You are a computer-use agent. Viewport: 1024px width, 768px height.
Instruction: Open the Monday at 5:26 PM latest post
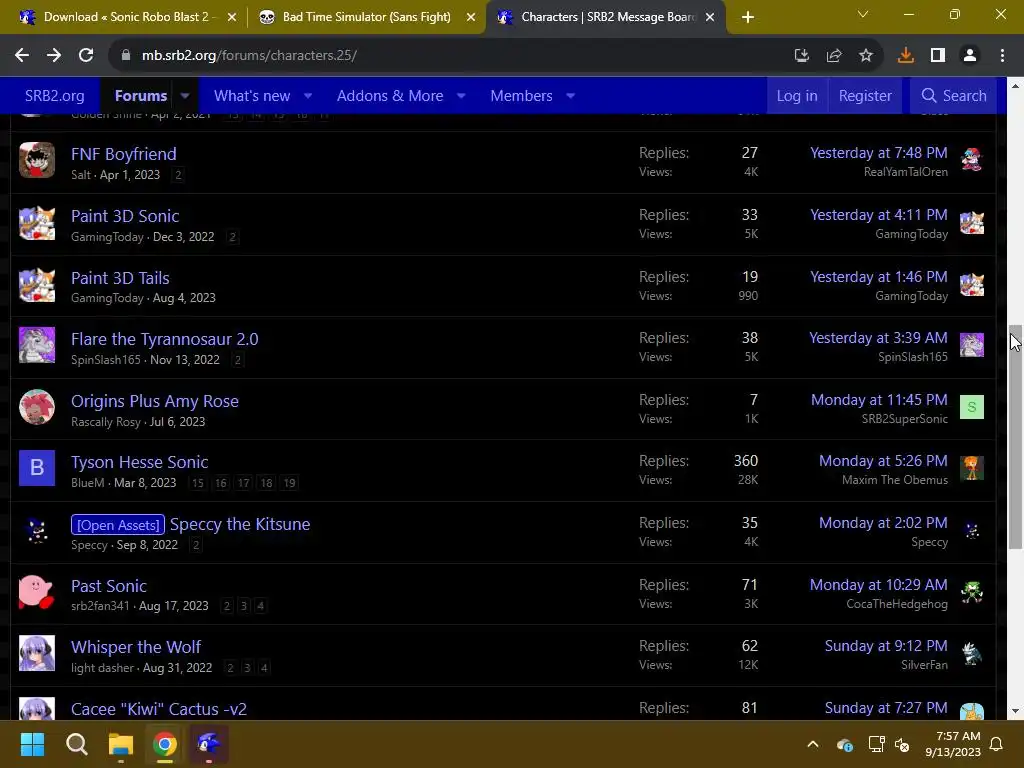tap(883, 461)
